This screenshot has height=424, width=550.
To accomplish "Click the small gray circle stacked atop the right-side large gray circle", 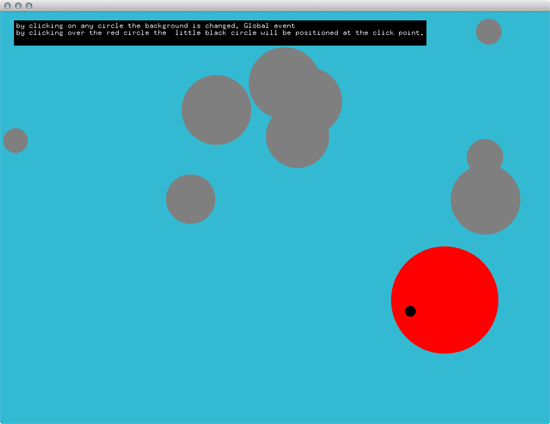I will (x=485, y=157).
